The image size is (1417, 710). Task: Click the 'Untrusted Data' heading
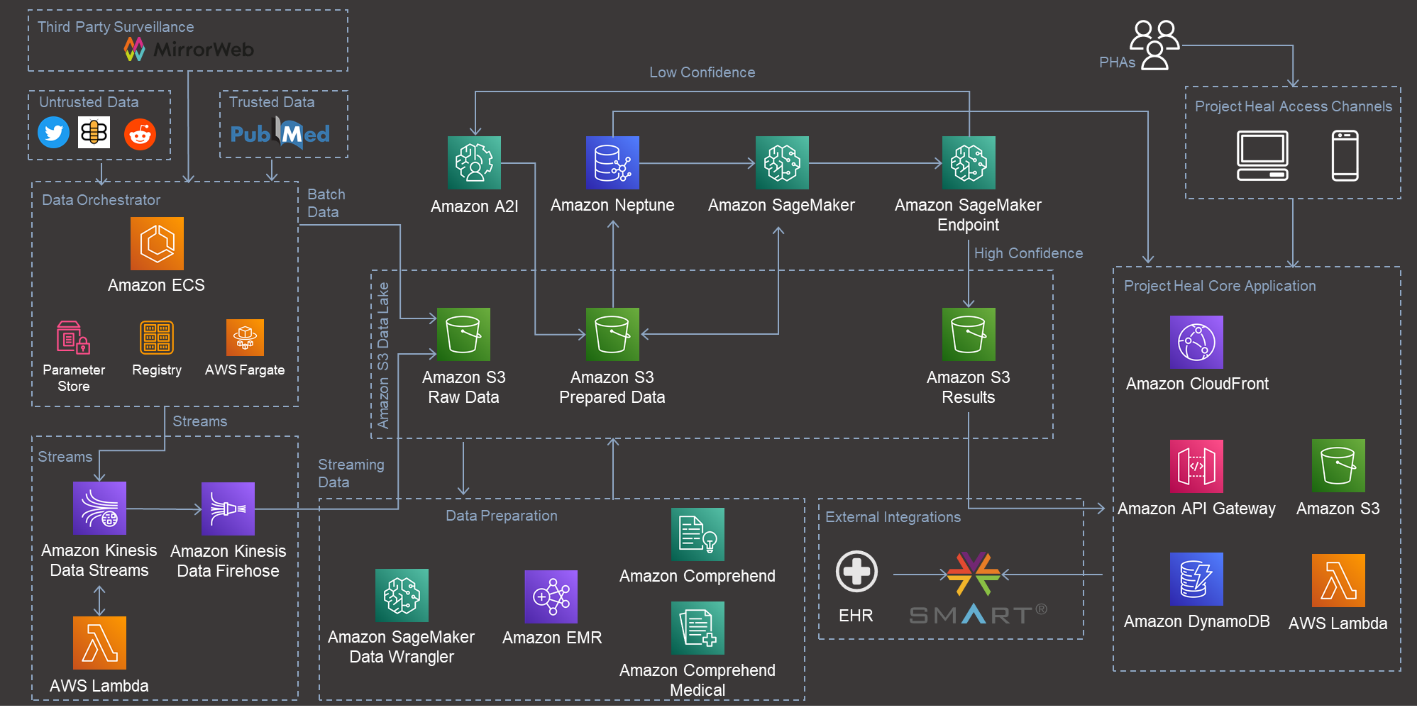(89, 102)
